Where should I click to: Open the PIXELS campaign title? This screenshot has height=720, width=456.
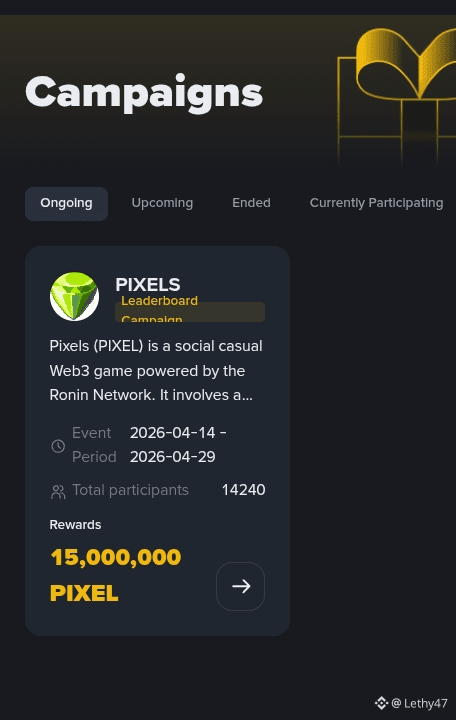[x=148, y=285]
